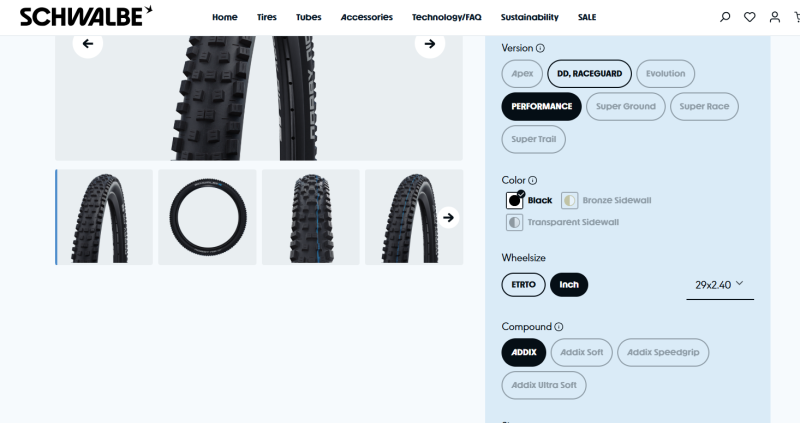800x423 pixels.
Task: Open the search magnifier icon
Action: coord(725,17)
